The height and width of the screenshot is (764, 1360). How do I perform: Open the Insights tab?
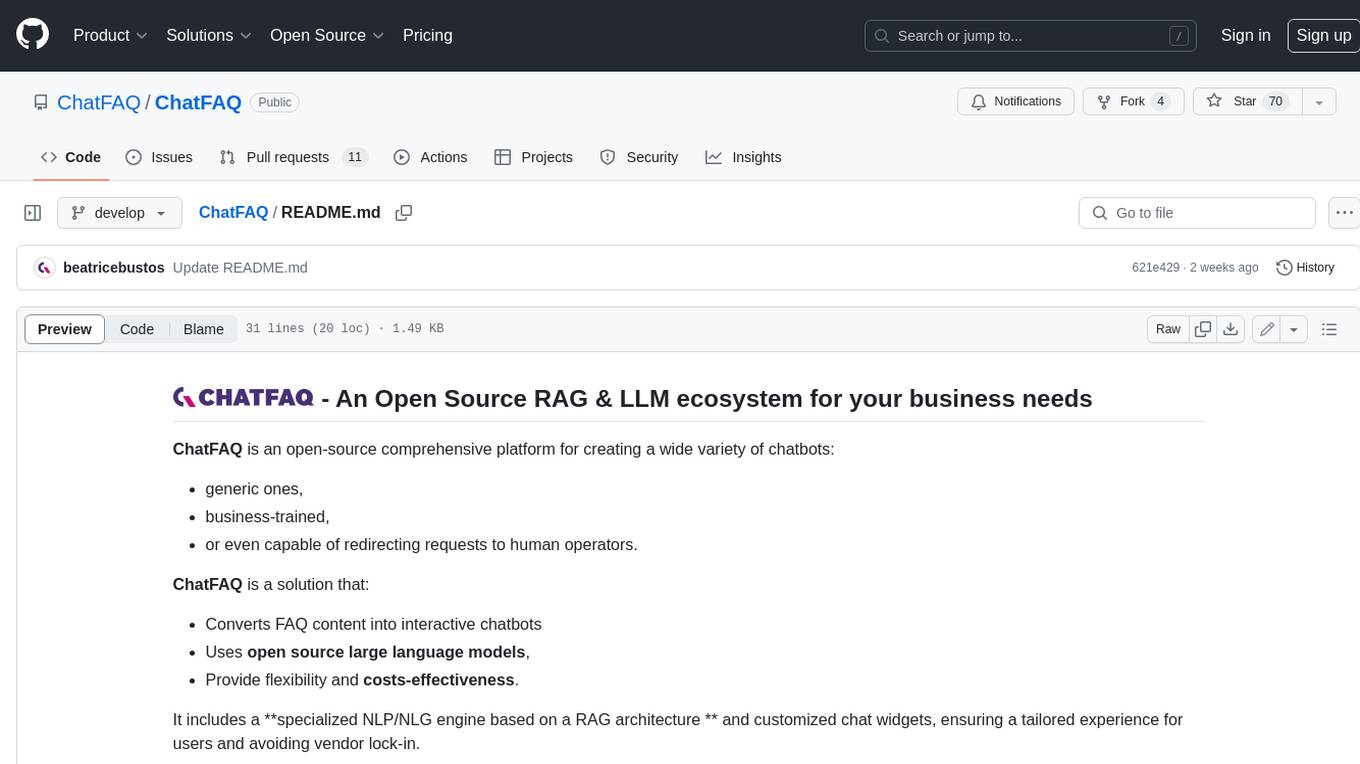(x=743, y=157)
